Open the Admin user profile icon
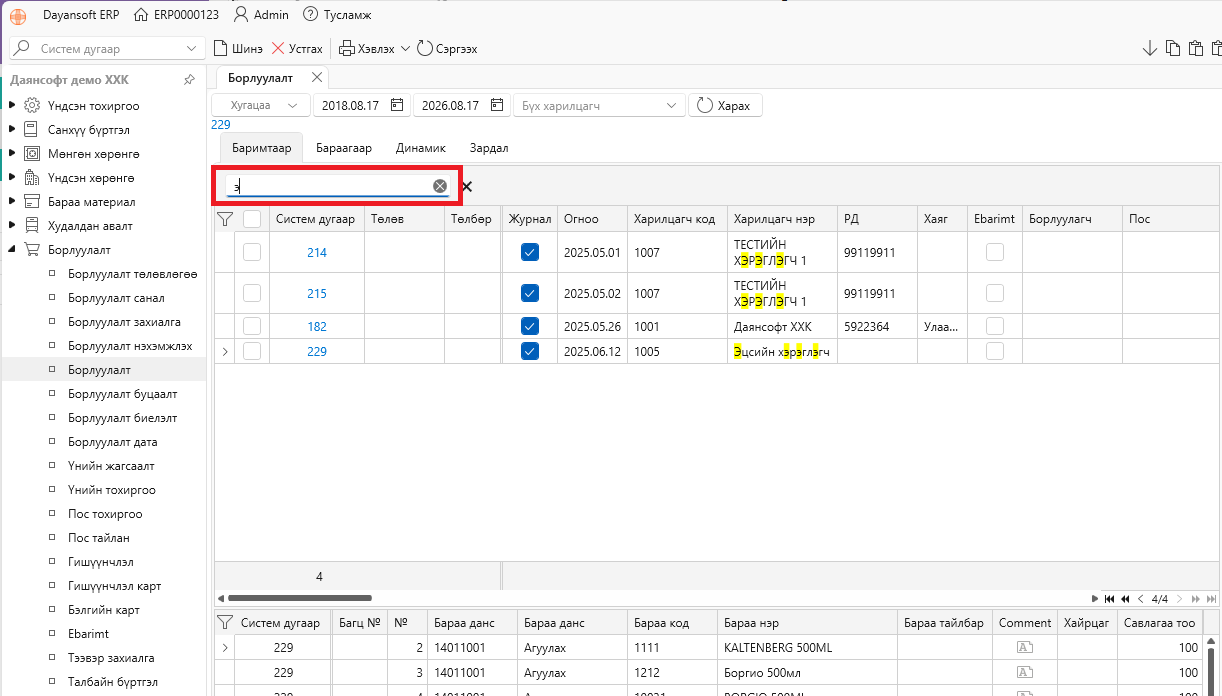The width and height of the screenshot is (1222, 696). click(240, 15)
